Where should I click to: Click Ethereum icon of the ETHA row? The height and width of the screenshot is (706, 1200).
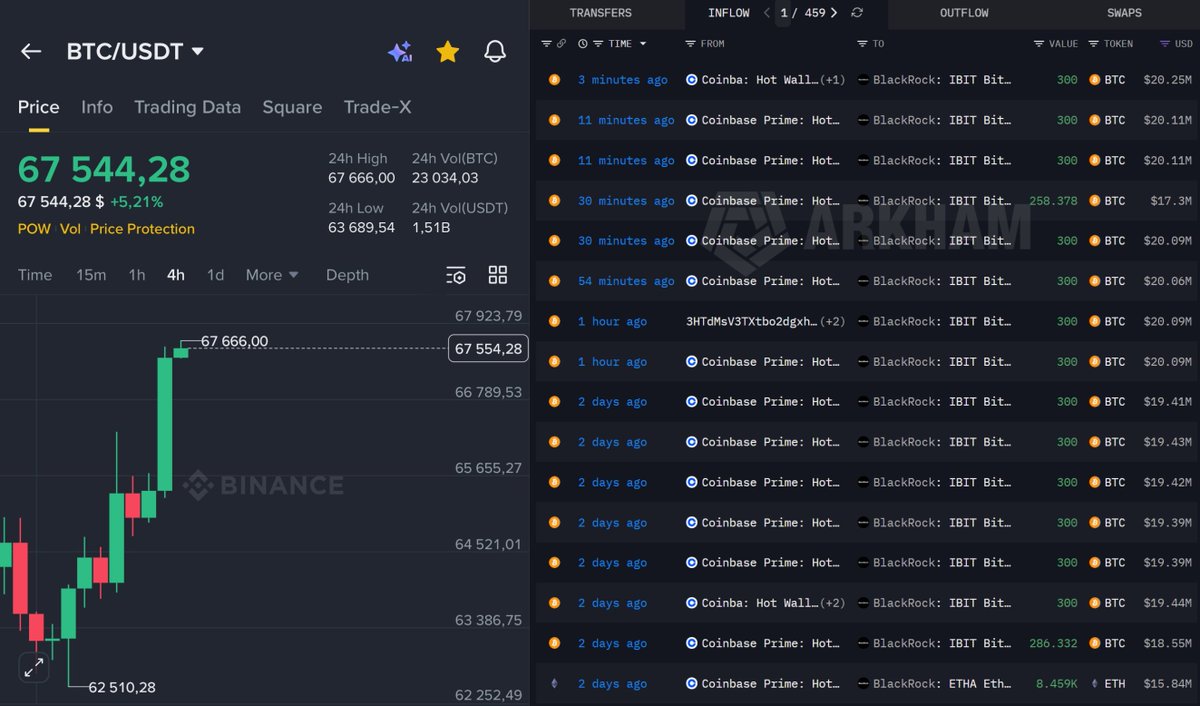click(x=555, y=684)
